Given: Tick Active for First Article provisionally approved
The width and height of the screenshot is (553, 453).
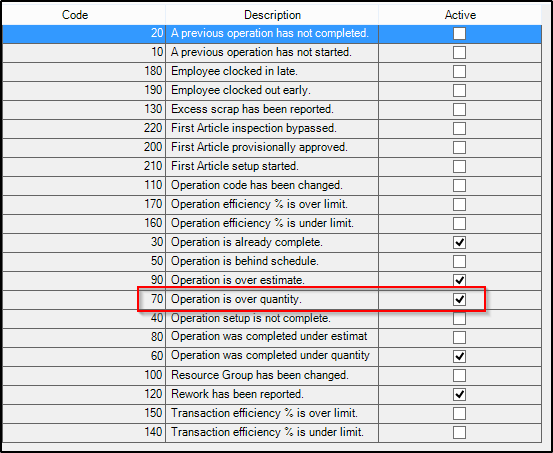Looking at the screenshot, I should 459,147.
